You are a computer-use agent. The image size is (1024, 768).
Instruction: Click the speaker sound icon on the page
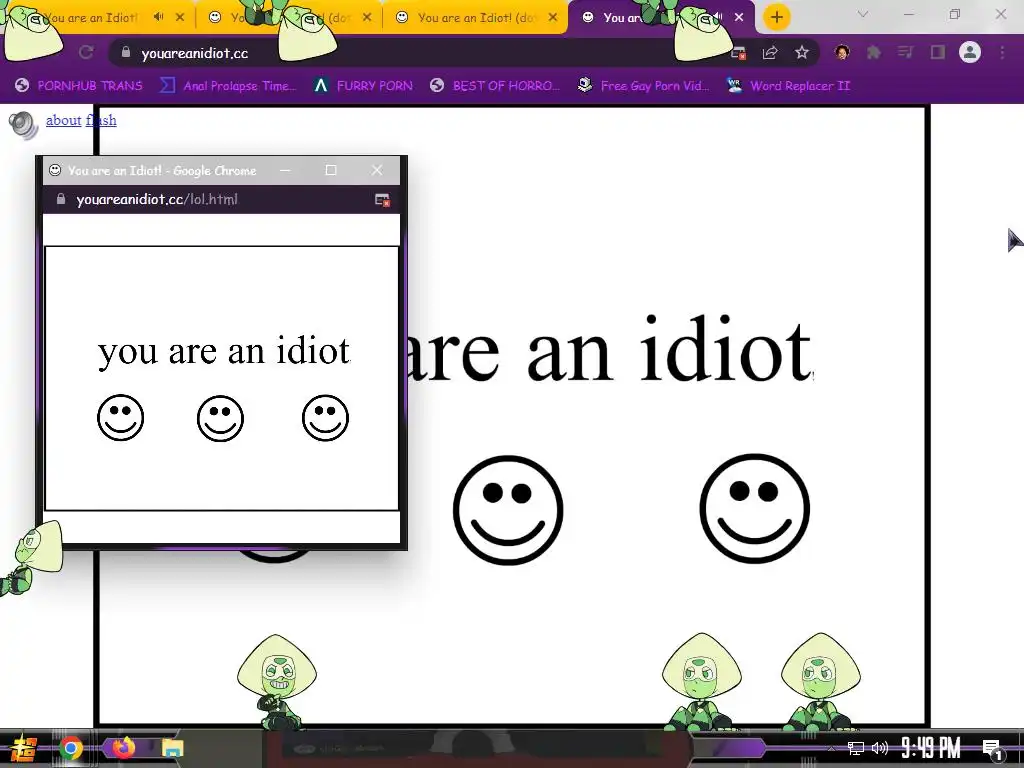pyautogui.click(x=24, y=125)
